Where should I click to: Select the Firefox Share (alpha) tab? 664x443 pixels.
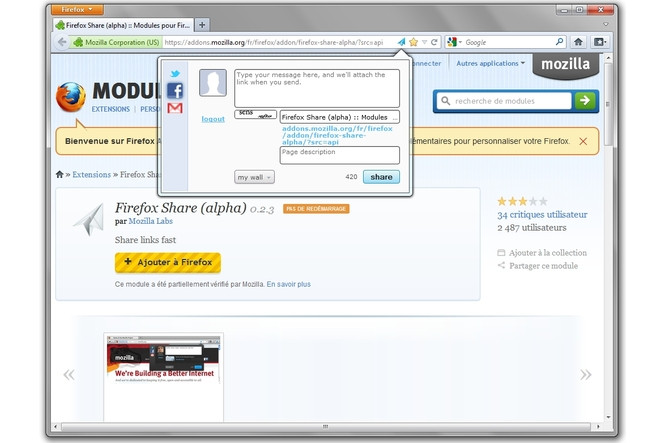point(123,25)
